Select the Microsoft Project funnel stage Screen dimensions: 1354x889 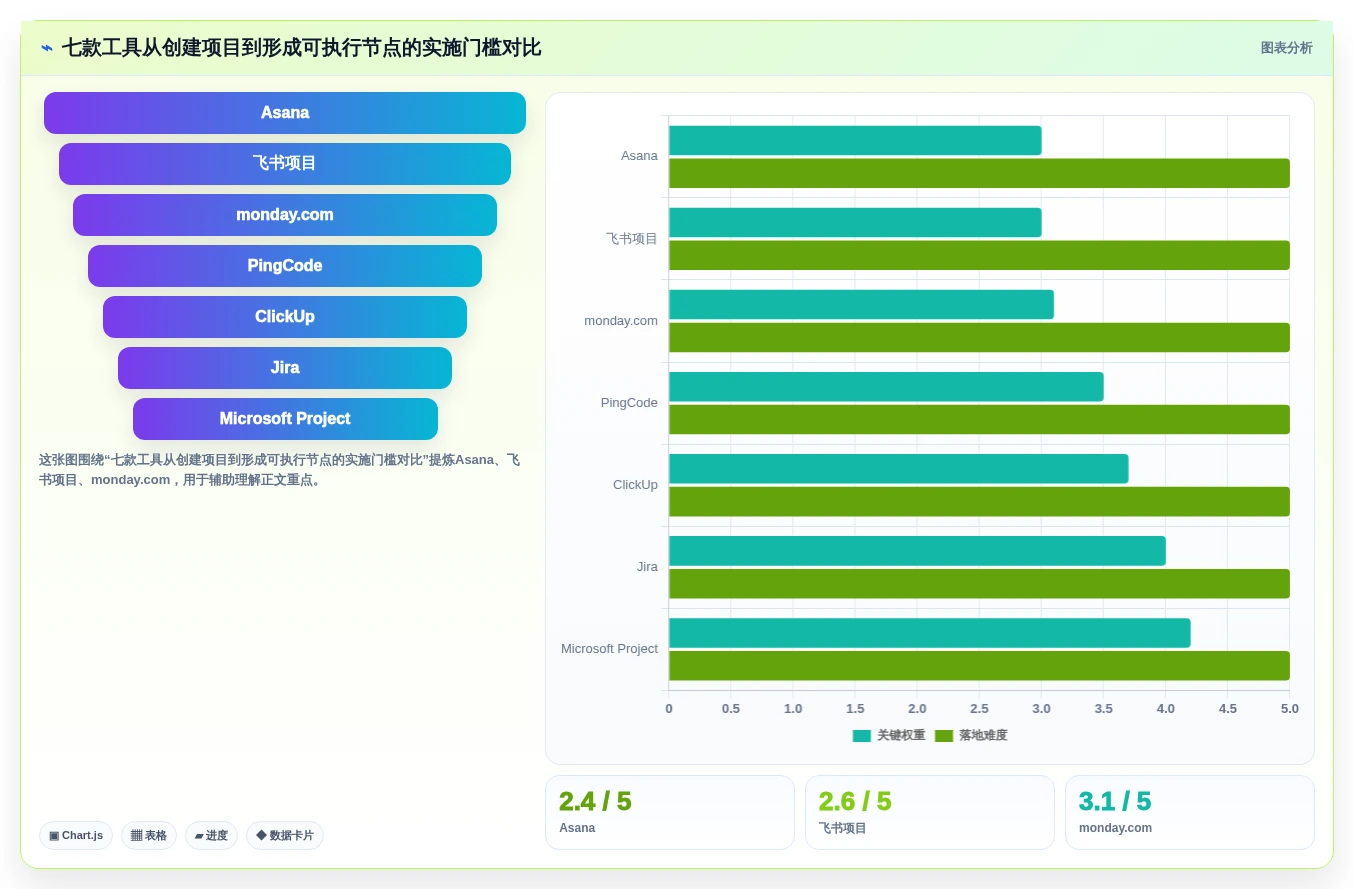click(285, 419)
